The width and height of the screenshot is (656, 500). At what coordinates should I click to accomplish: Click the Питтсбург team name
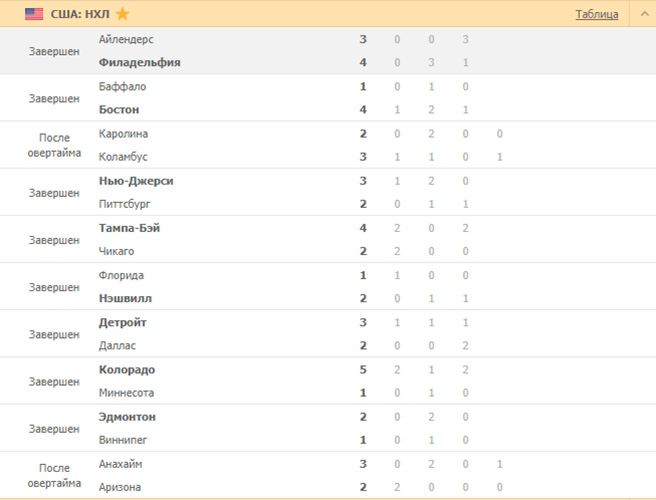click(x=124, y=204)
